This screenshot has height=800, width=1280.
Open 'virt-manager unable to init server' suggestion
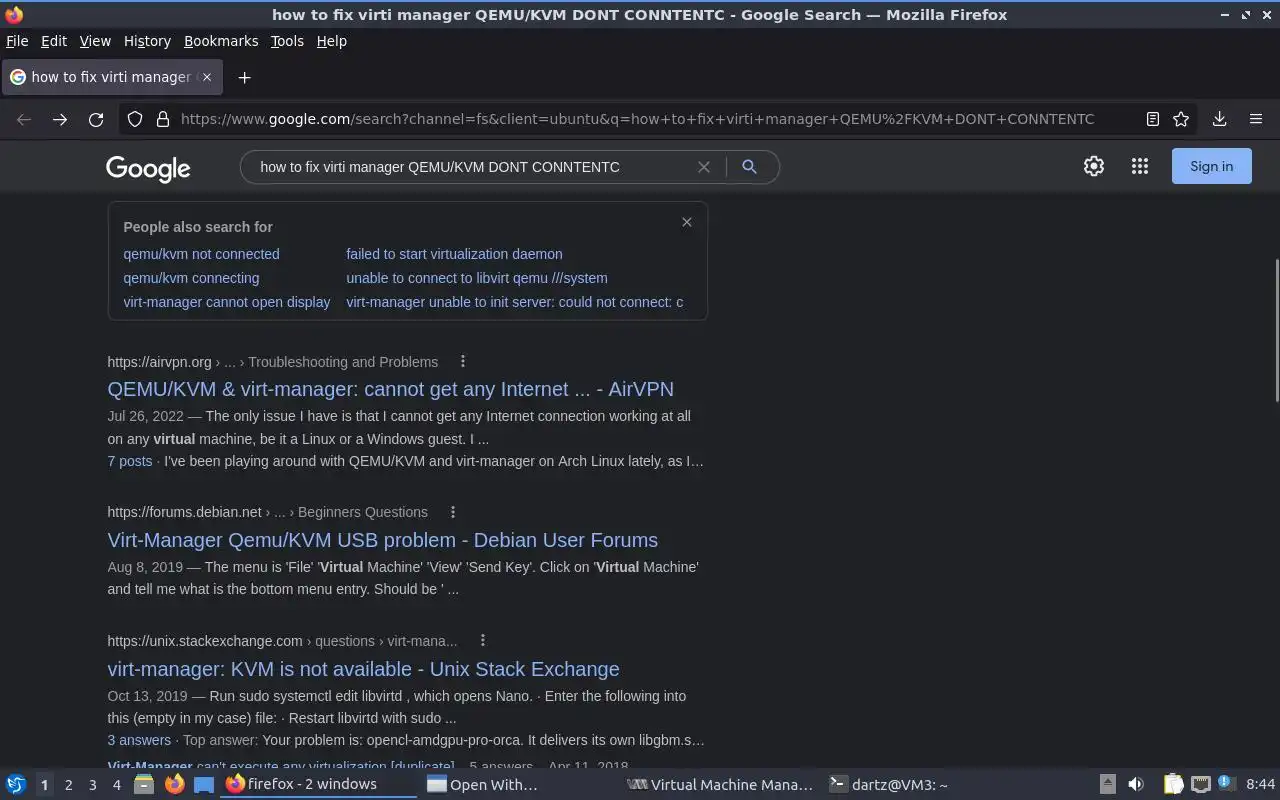tap(515, 302)
